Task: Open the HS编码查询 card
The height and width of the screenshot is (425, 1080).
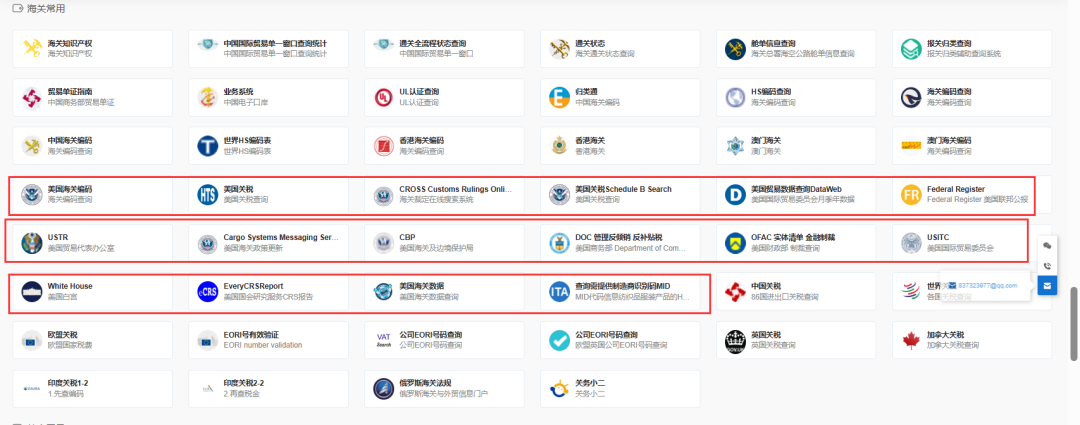Action: pos(796,97)
